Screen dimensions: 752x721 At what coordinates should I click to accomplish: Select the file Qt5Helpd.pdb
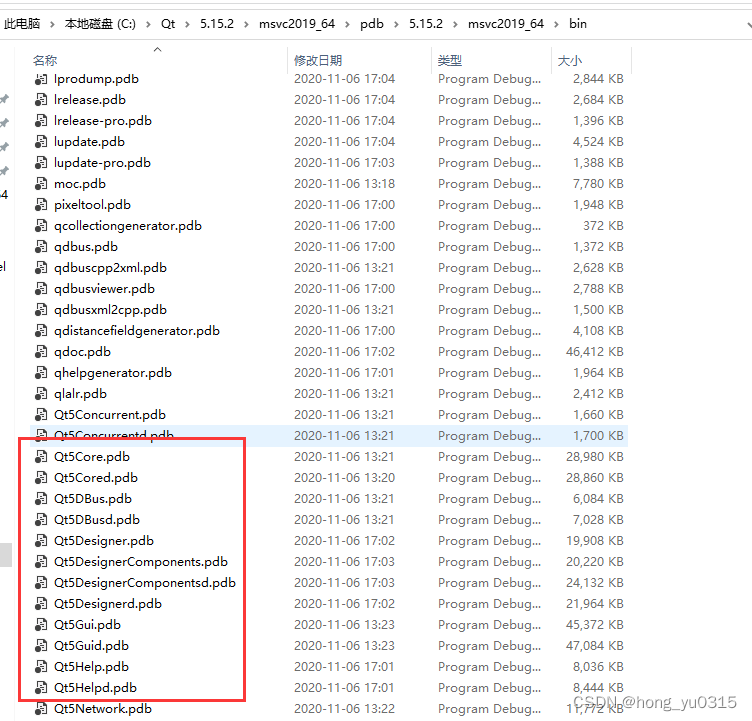pos(95,688)
